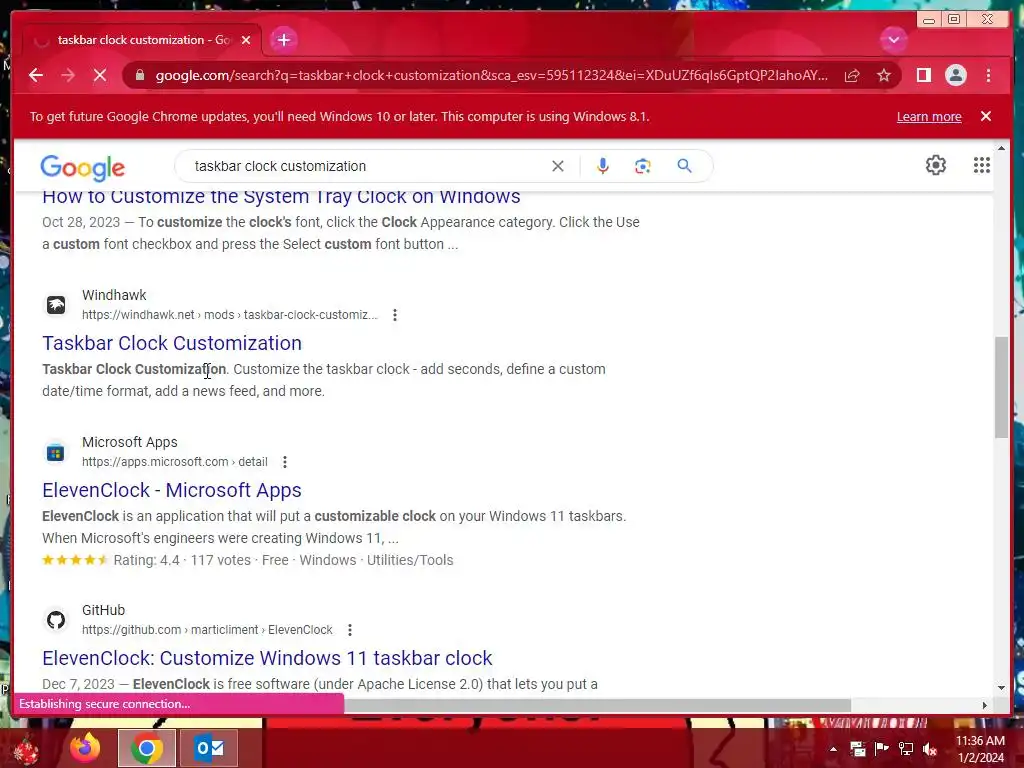Screen dimensions: 1024x768
Task: Click the Rating: 4.4 text
Action: click(x=146, y=560)
